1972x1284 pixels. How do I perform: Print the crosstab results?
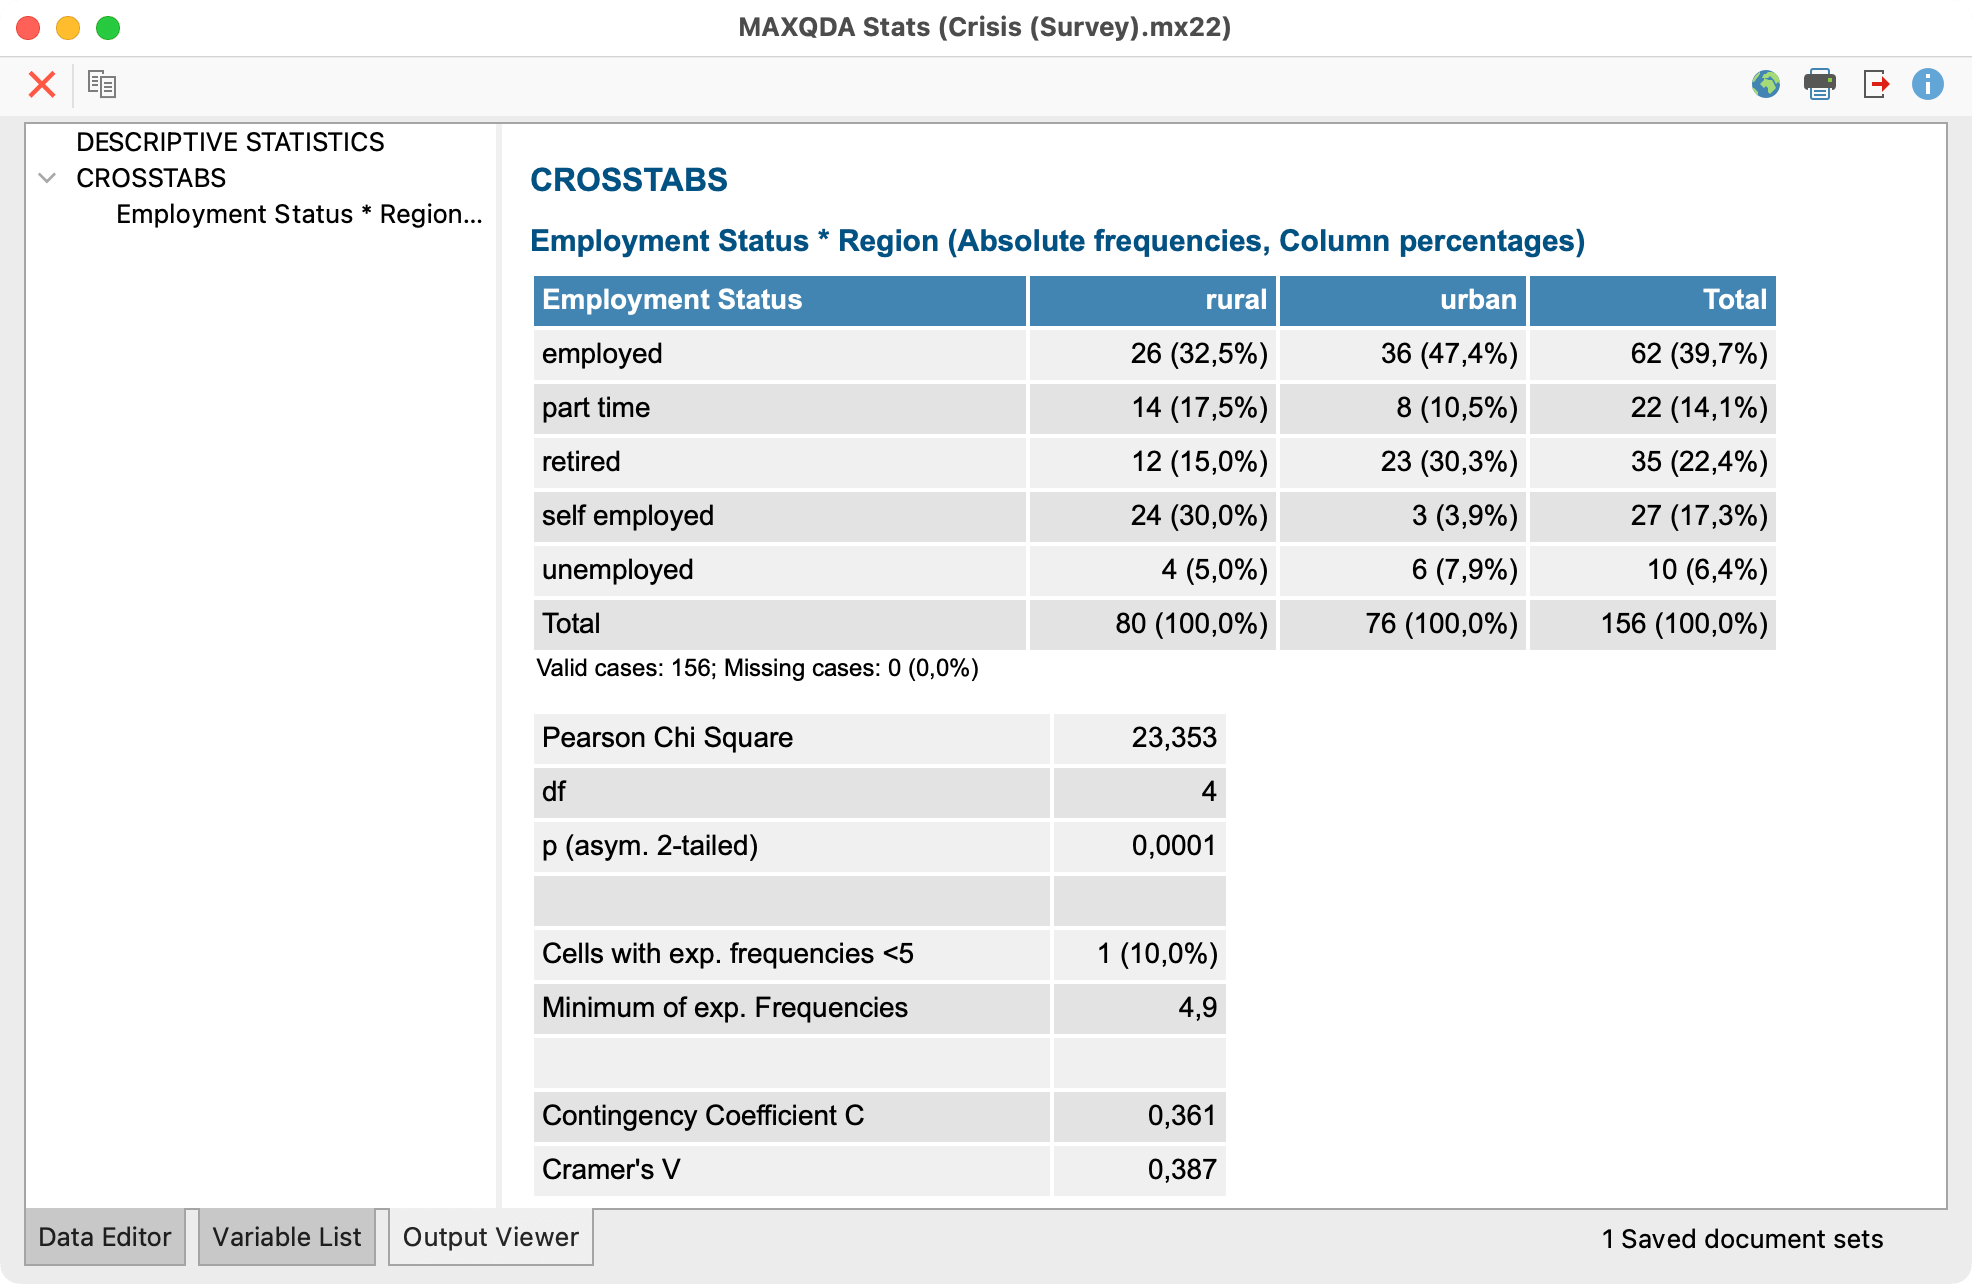[x=1820, y=84]
